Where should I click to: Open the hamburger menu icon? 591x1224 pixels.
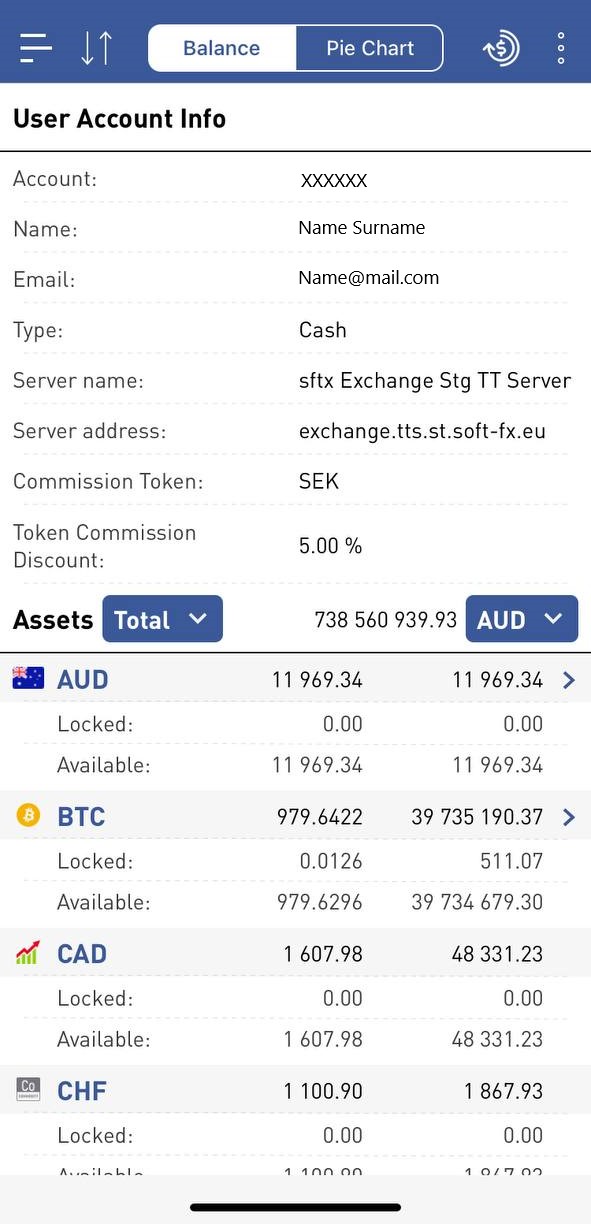point(36,48)
